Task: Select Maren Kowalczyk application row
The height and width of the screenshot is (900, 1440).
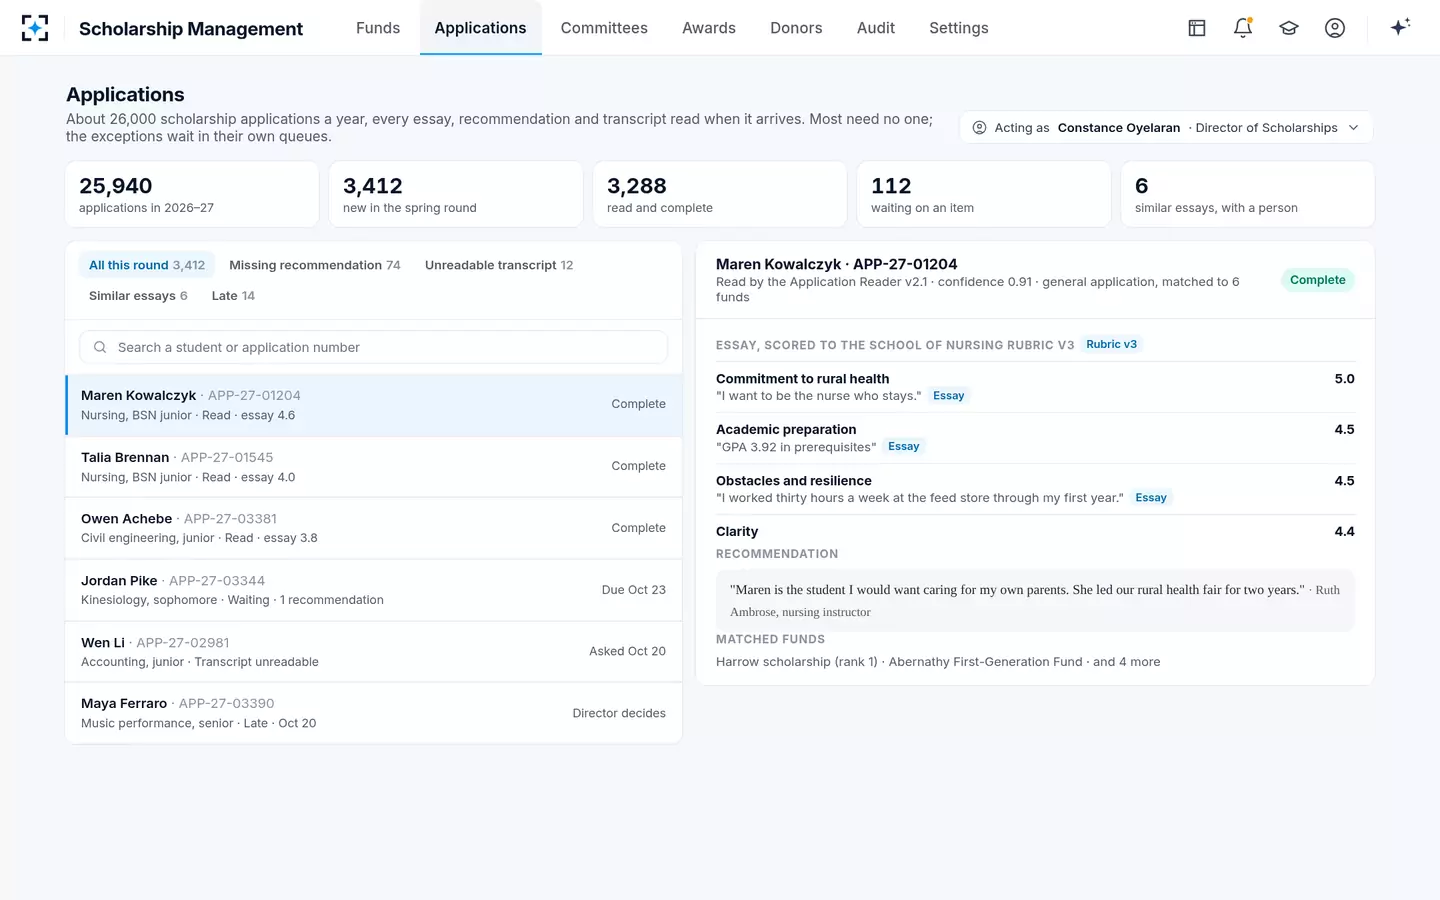Action: tap(373, 405)
